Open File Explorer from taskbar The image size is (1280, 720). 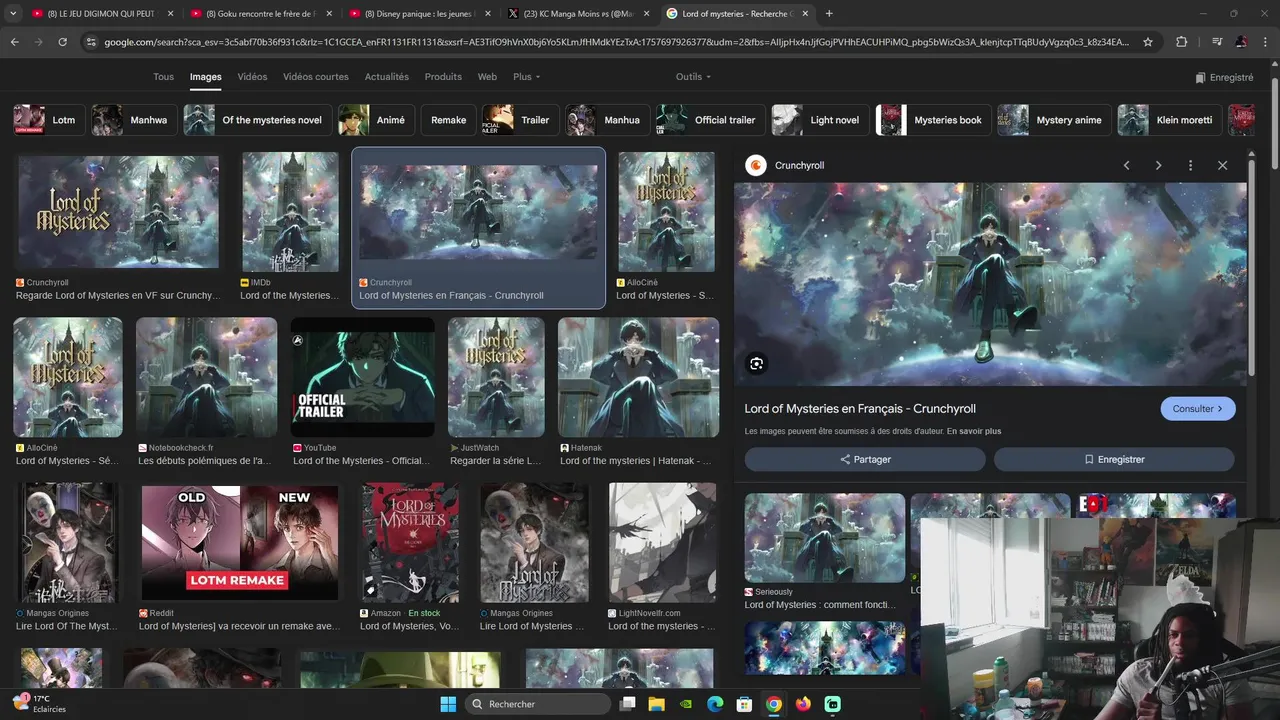(657, 704)
